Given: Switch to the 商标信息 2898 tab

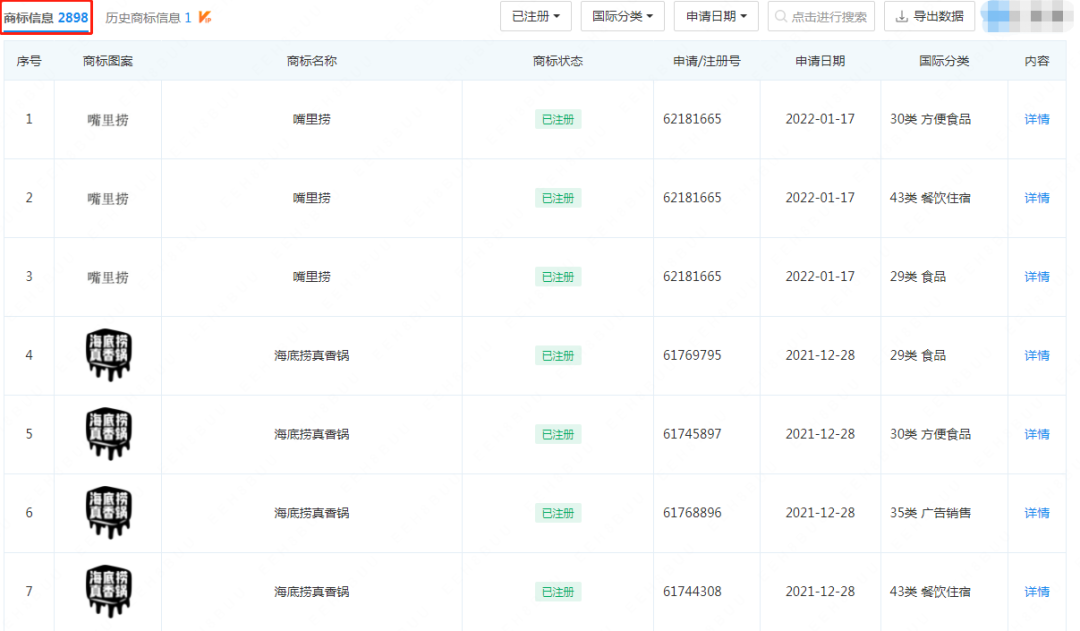Looking at the screenshot, I should (46, 17).
